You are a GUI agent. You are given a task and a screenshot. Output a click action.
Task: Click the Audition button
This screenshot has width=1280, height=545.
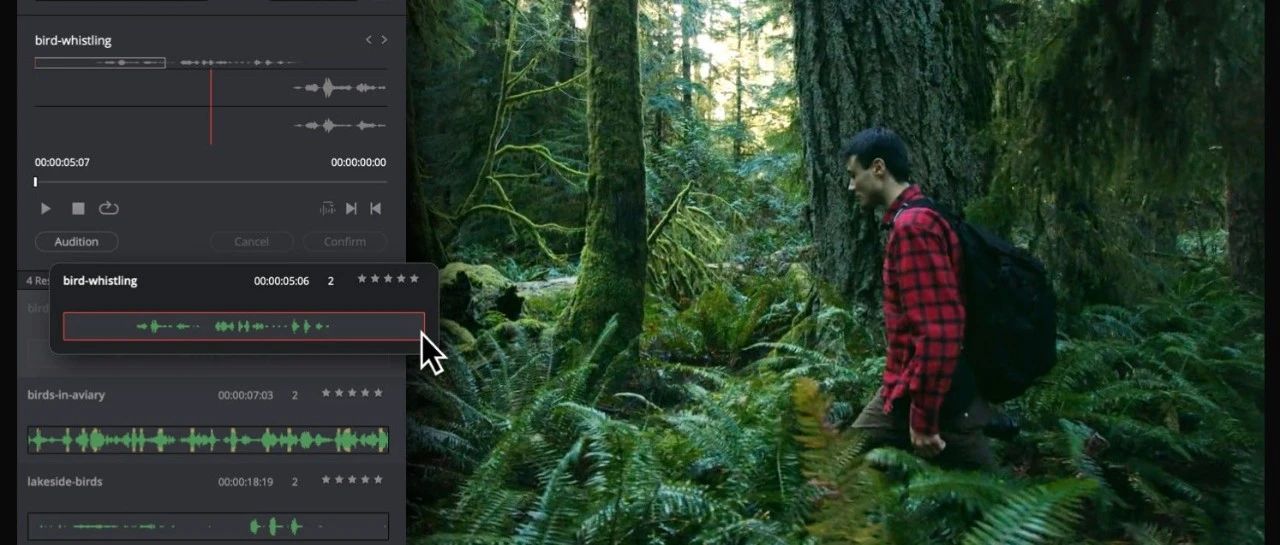tap(76, 242)
